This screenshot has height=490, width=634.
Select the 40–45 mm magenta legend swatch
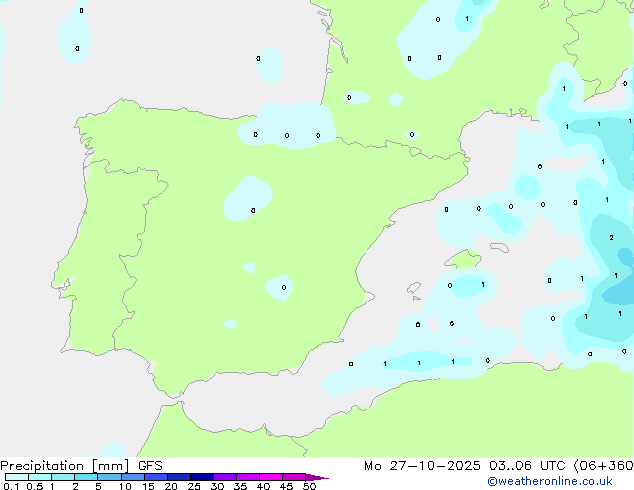(x=271, y=477)
